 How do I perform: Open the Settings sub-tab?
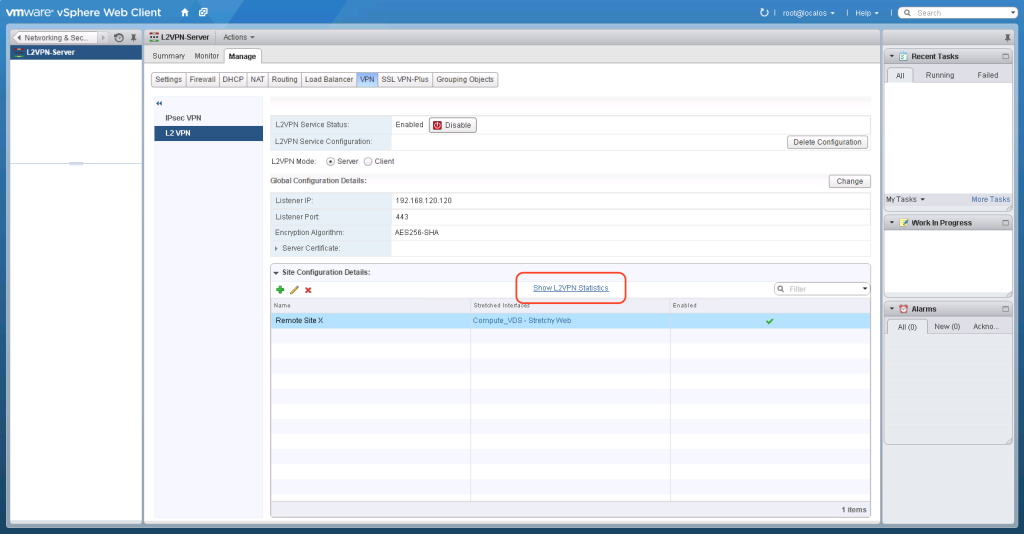click(168, 80)
